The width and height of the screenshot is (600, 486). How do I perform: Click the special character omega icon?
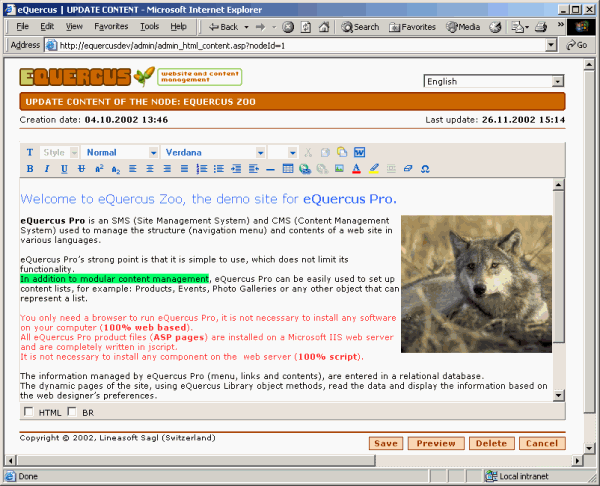point(424,168)
